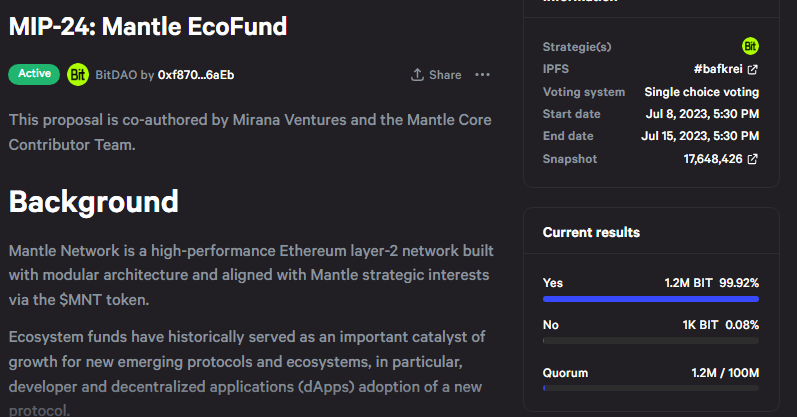Click the Yes result progress bar

pos(651,299)
